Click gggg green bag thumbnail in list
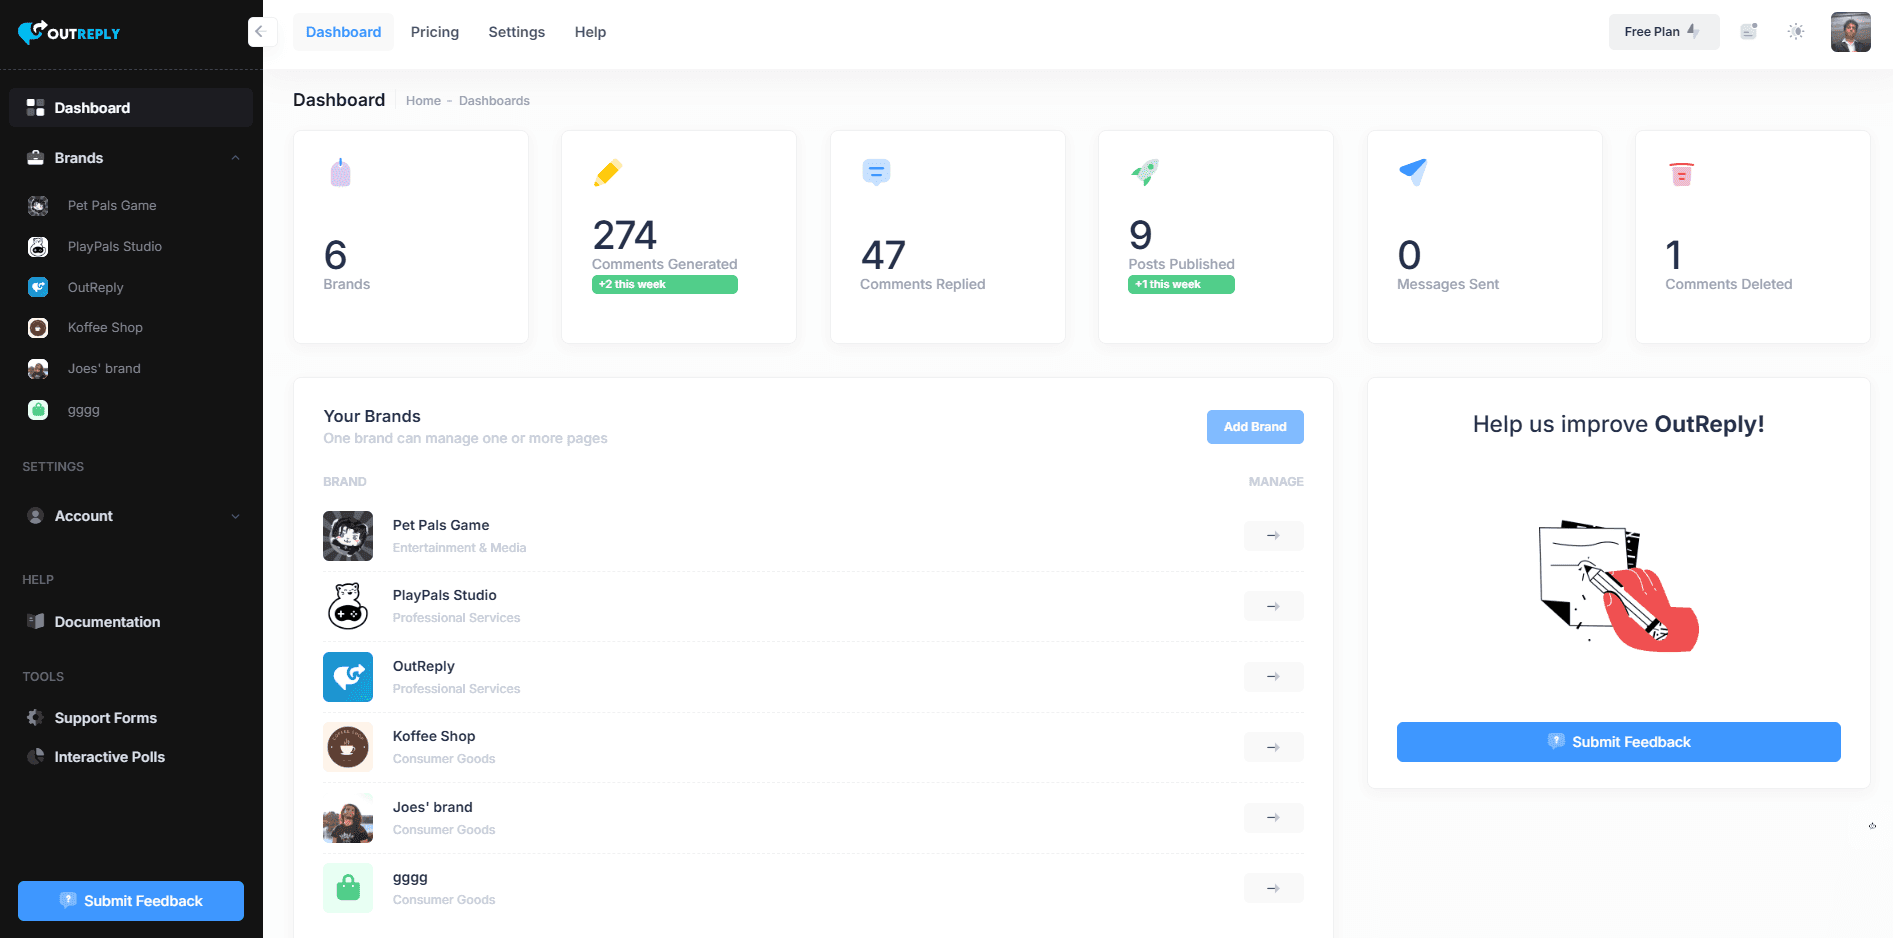Viewport: 1893px width, 938px height. click(348, 888)
